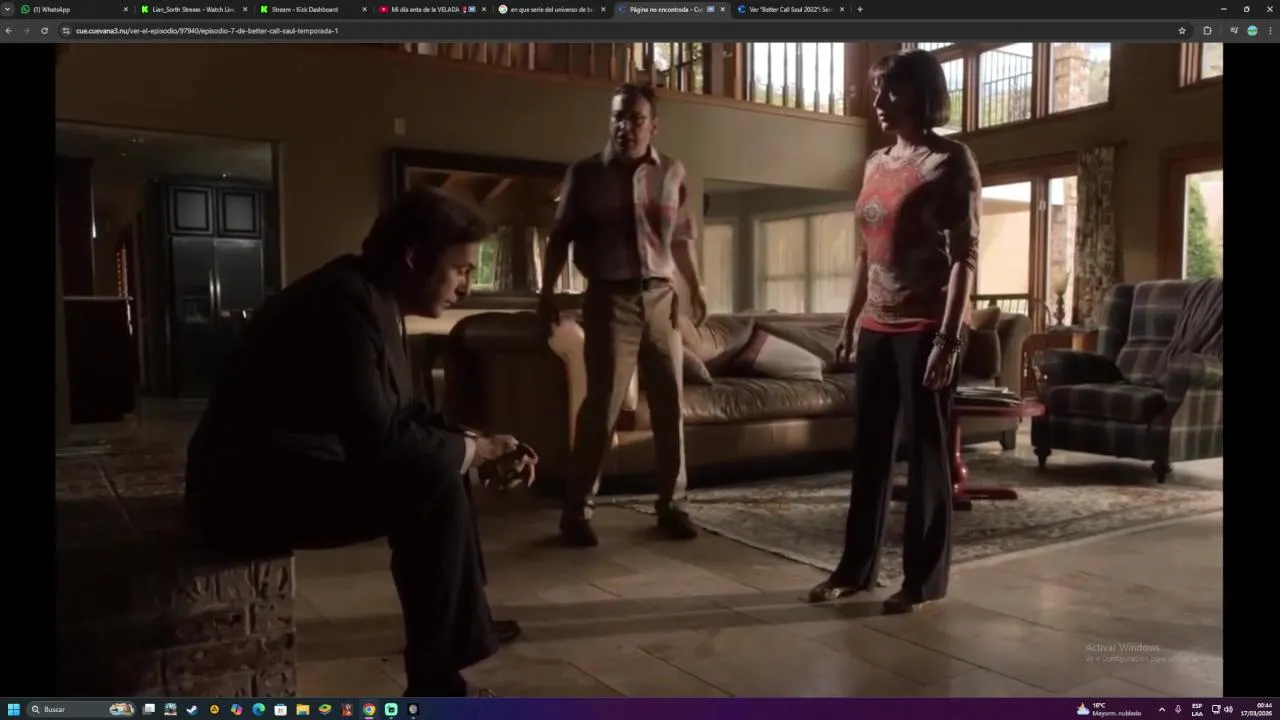The height and width of the screenshot is (720, 1280).
Task: Click the Better Call Saul video player
Action: [639, 368]
